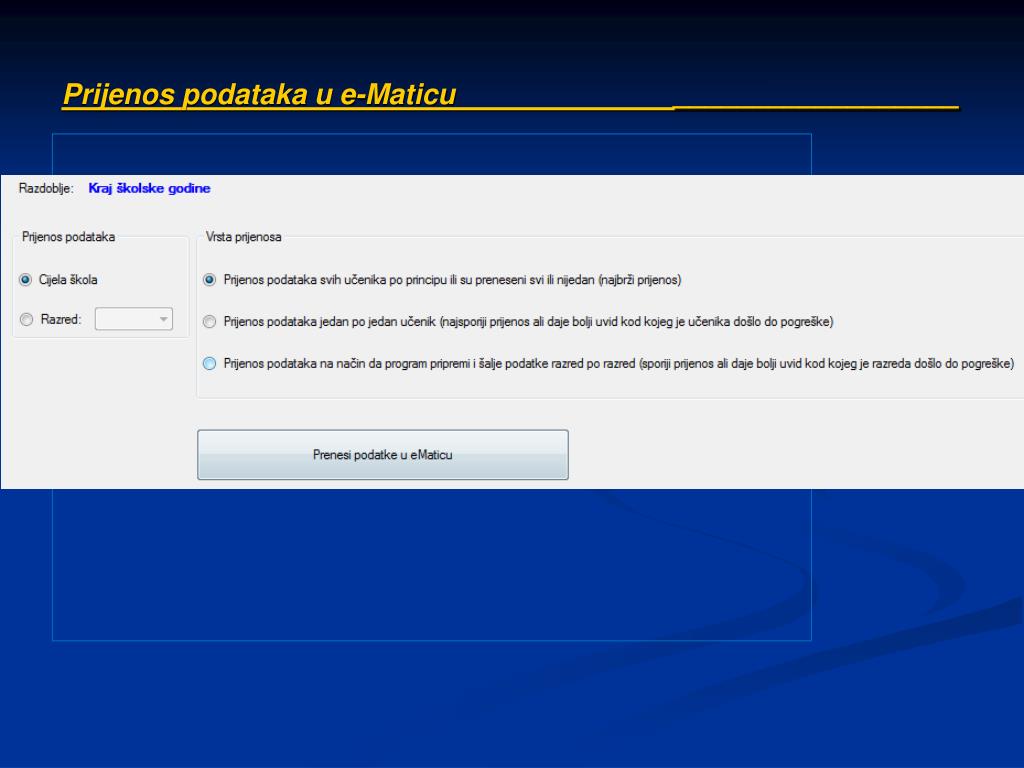This screenshot has width=1024, height=768.
Task: Choose transfer class by class option
Action: (x=210, y=363)
